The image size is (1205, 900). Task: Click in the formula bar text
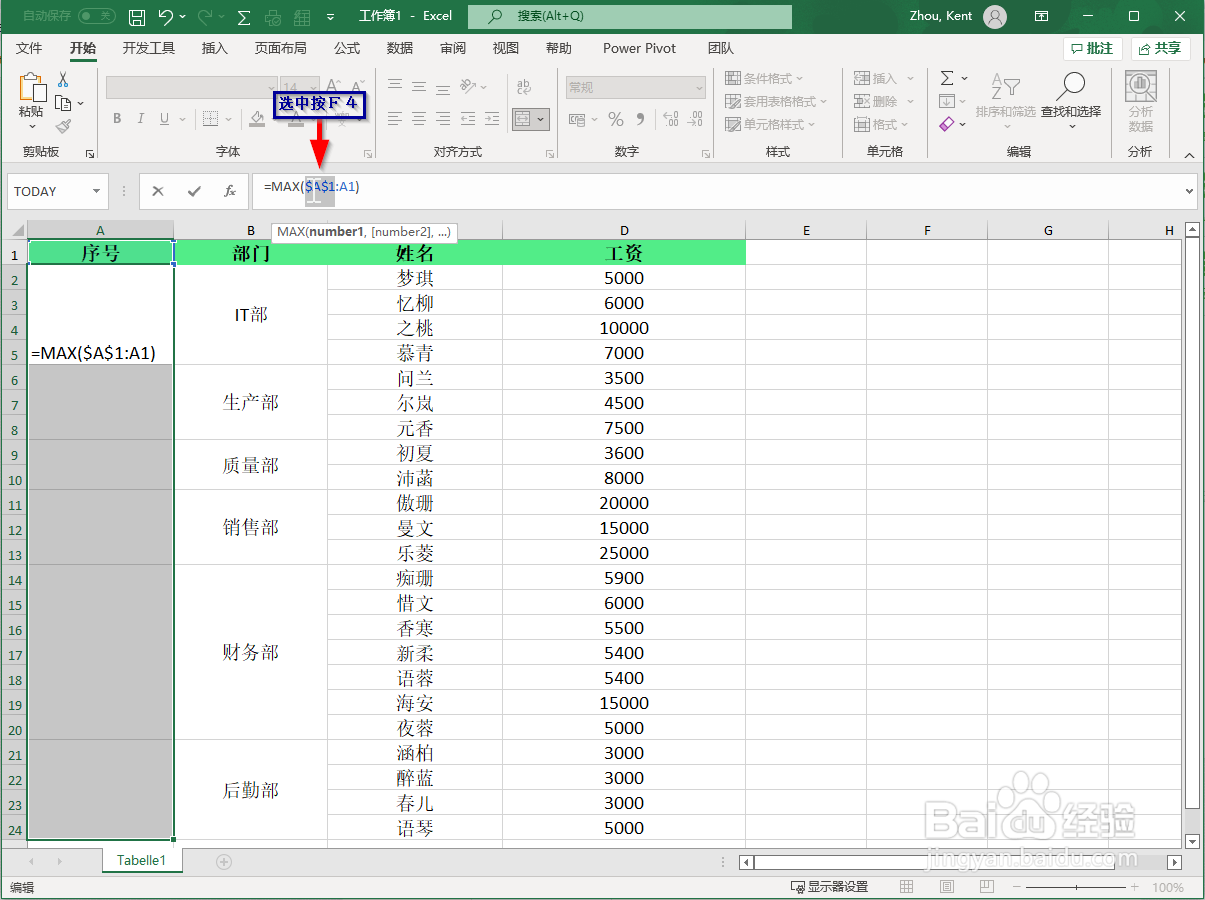click(311, 187)
